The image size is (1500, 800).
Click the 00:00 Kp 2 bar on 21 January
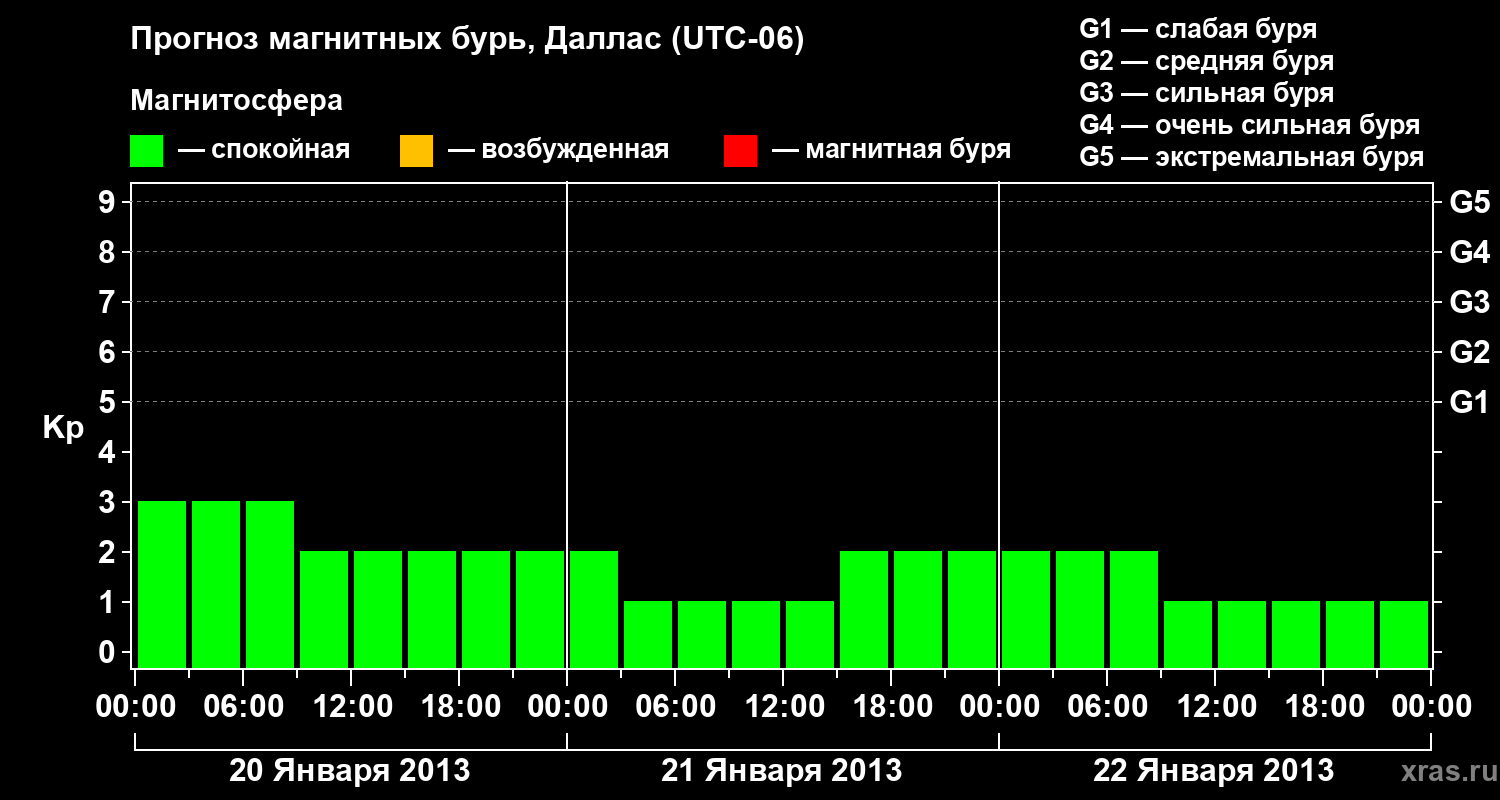[x=594, y=609]
